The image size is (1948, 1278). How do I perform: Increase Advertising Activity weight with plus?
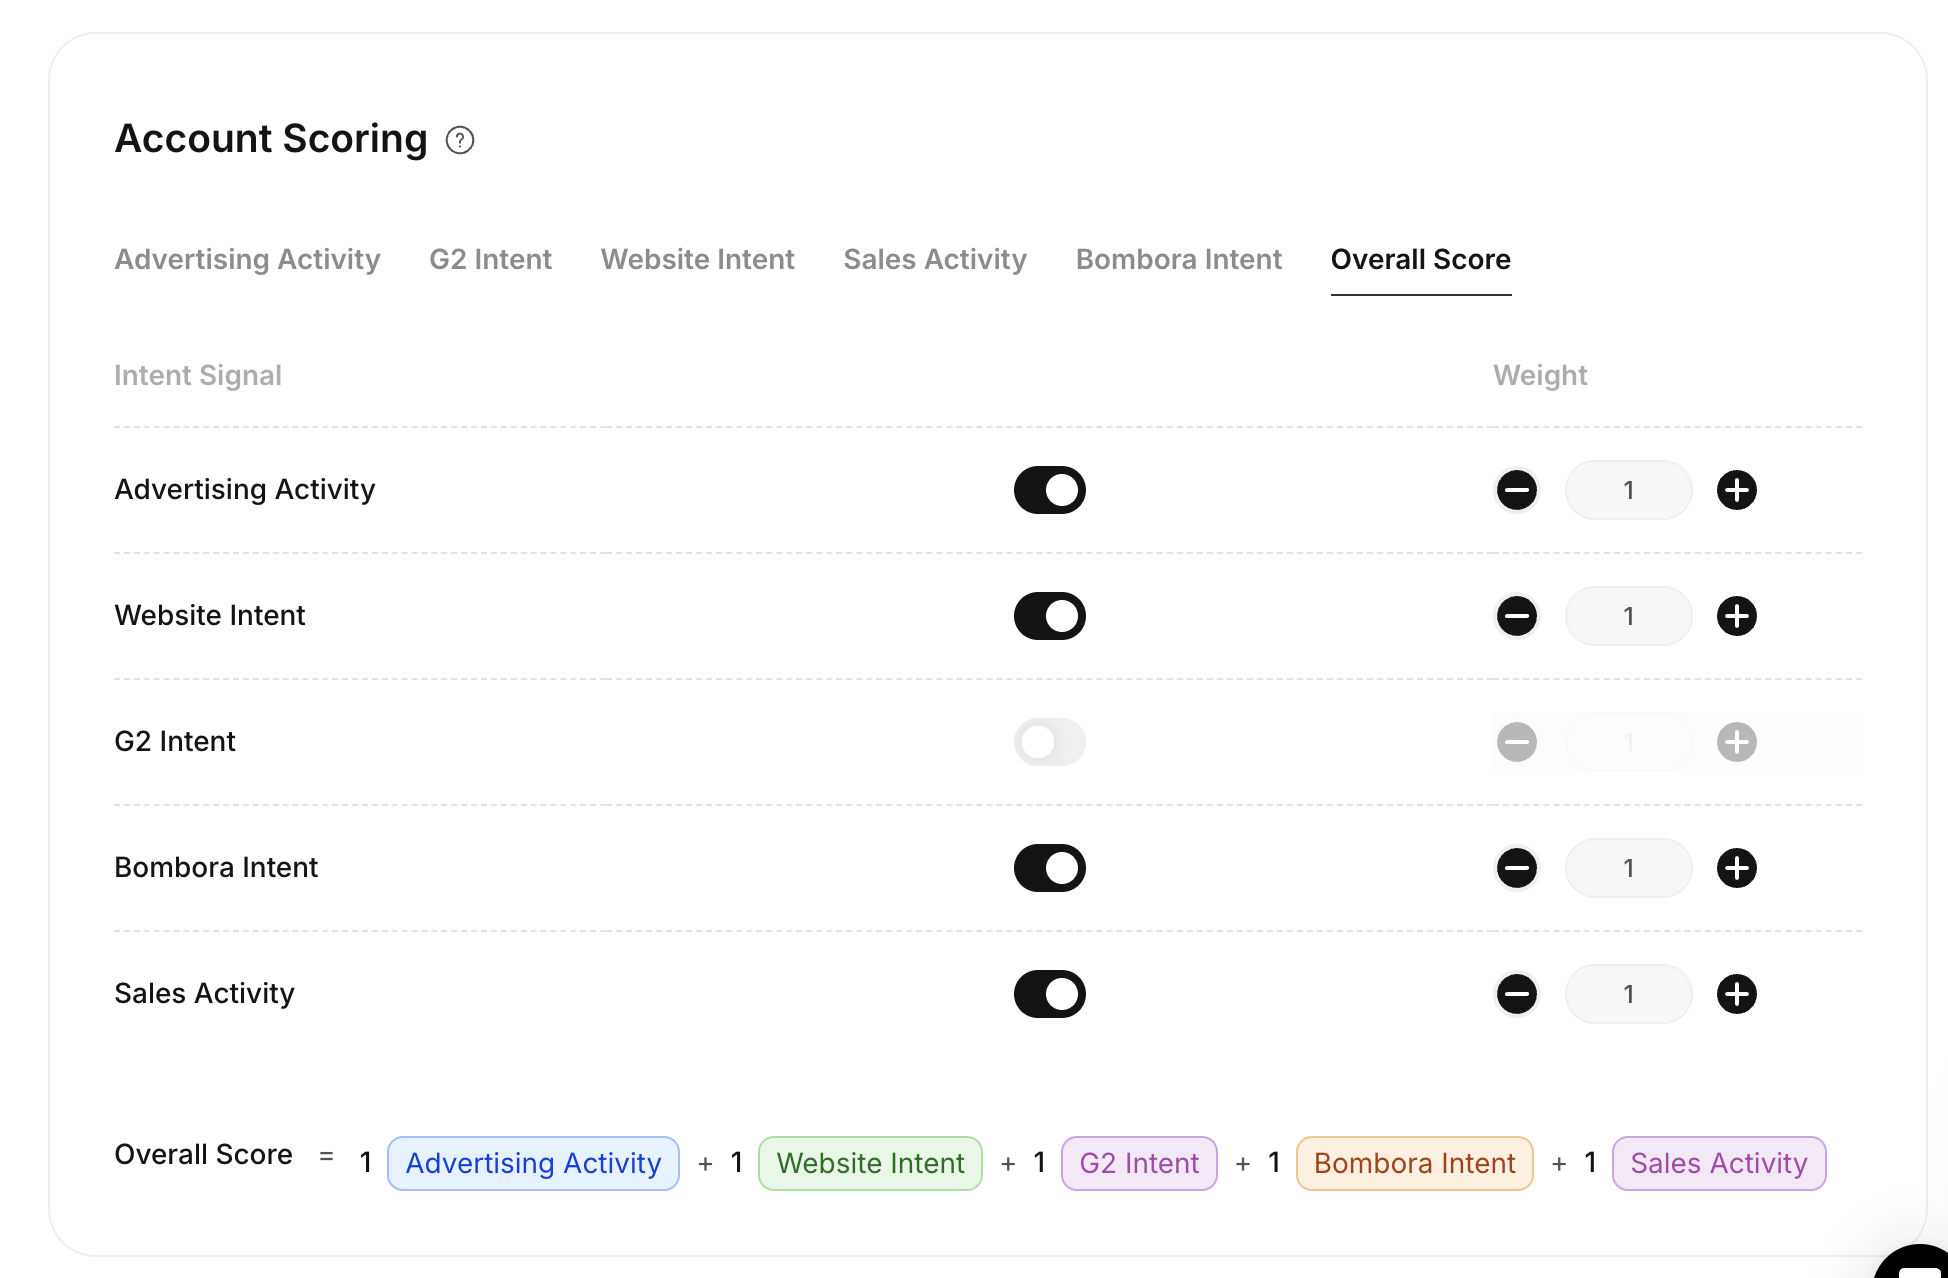click(1736, 490)
